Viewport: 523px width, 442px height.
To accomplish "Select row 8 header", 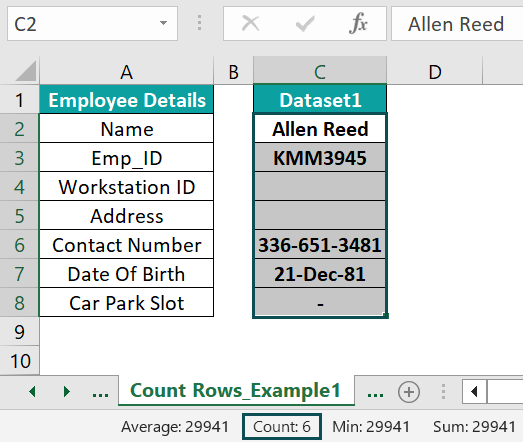I will tap(19, 303).
